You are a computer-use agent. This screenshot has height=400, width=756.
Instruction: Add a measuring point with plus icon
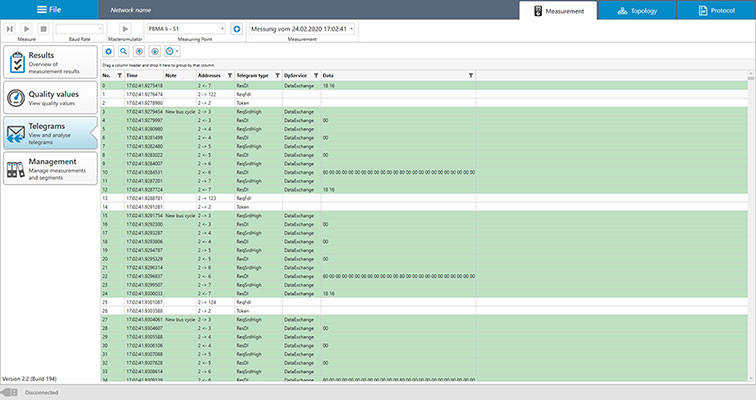point(236,29)
